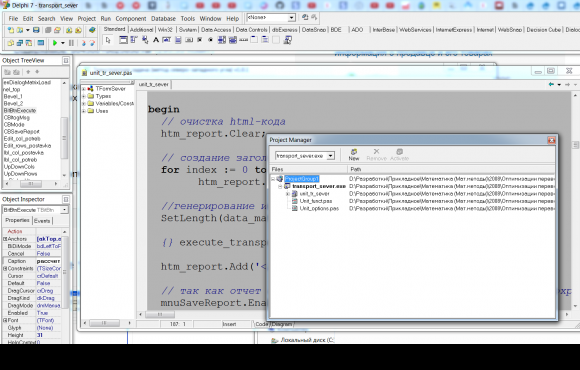Image resolution: width=580 pixels, height=370 pixels.
Task: Click the Remove icon in Project Manager
Action: [x=376, y=154]
